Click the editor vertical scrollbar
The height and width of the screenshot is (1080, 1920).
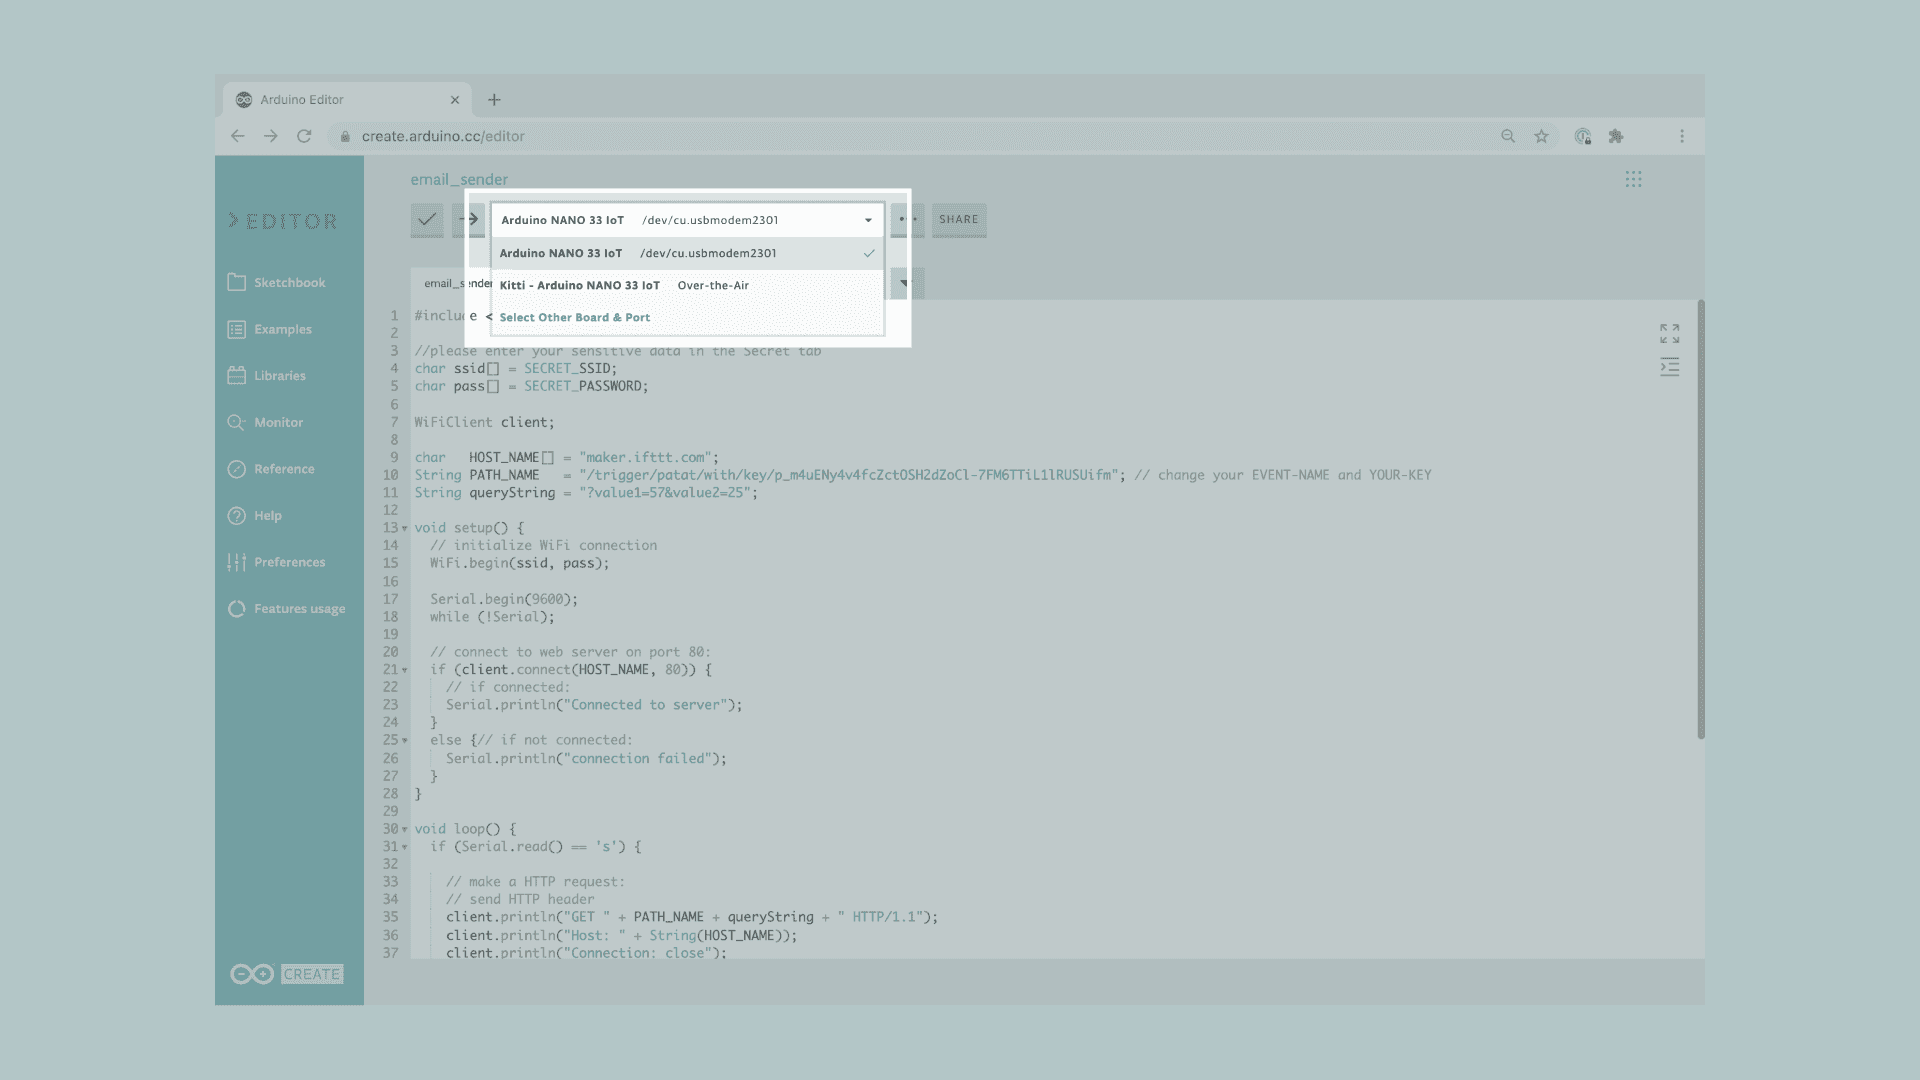1700,520
